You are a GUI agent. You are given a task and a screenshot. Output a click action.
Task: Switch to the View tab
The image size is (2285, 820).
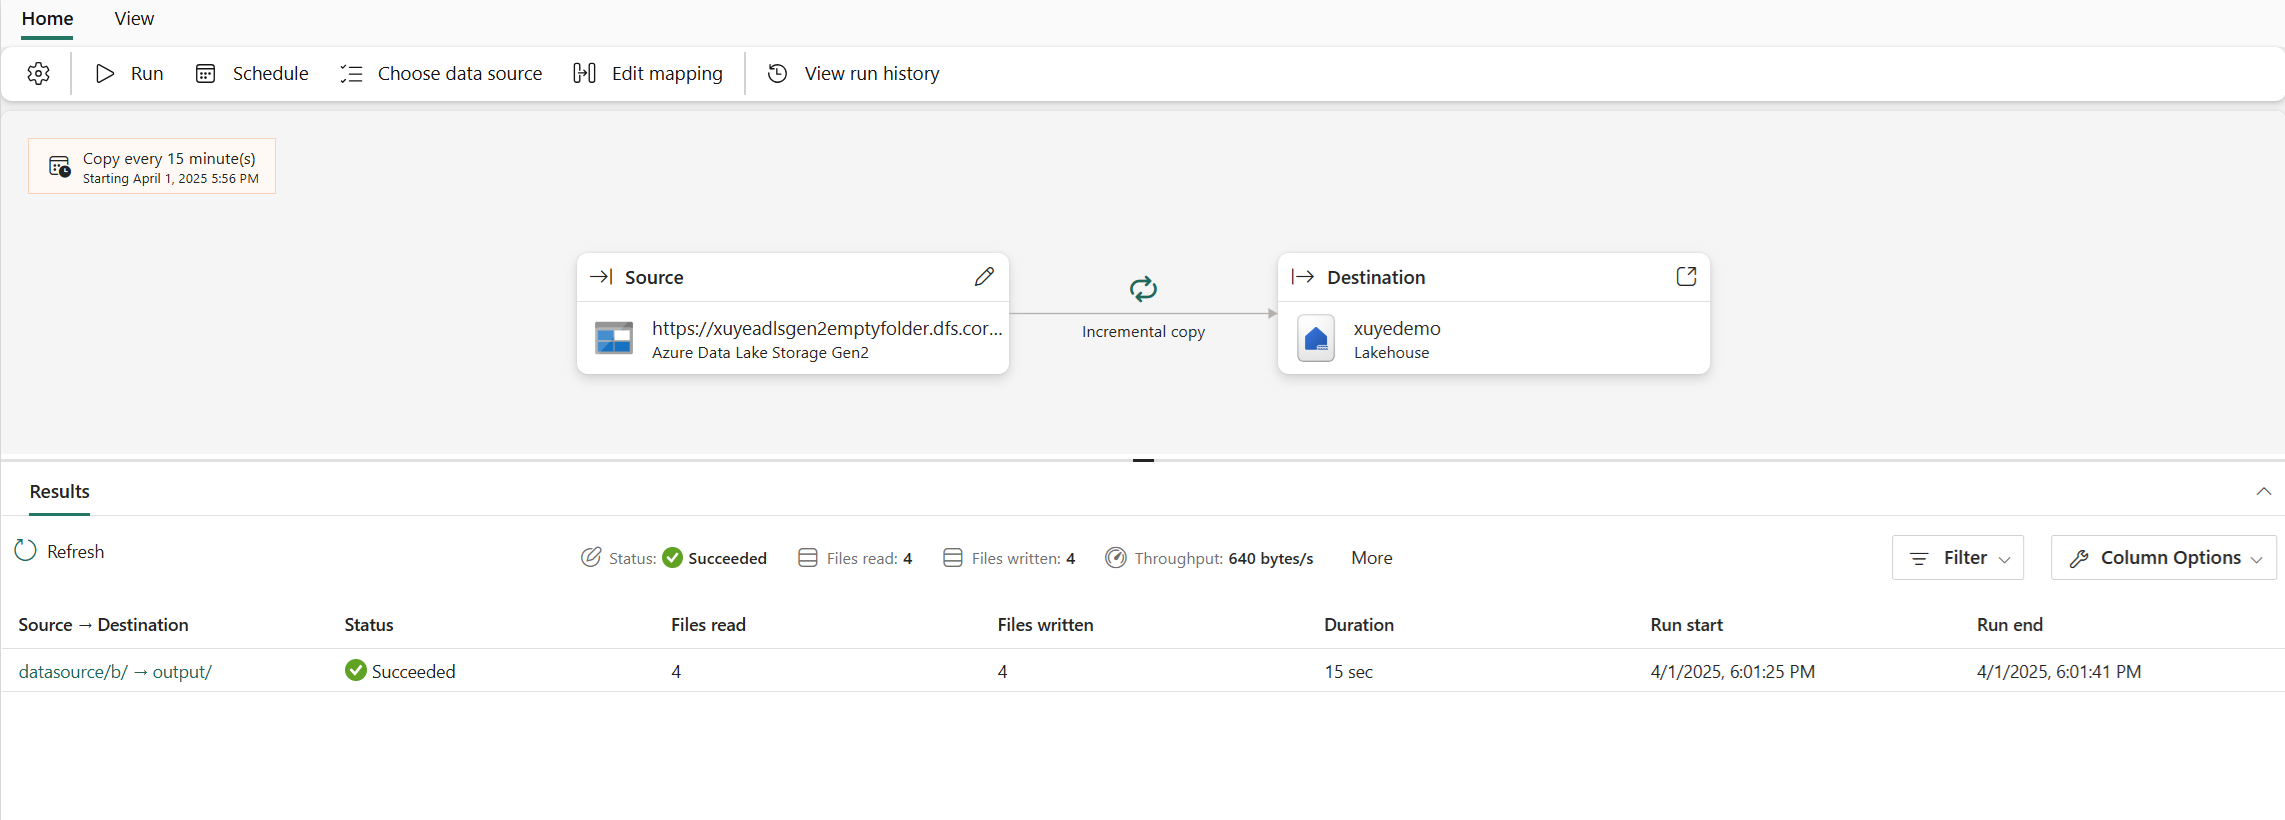(134, 19)
